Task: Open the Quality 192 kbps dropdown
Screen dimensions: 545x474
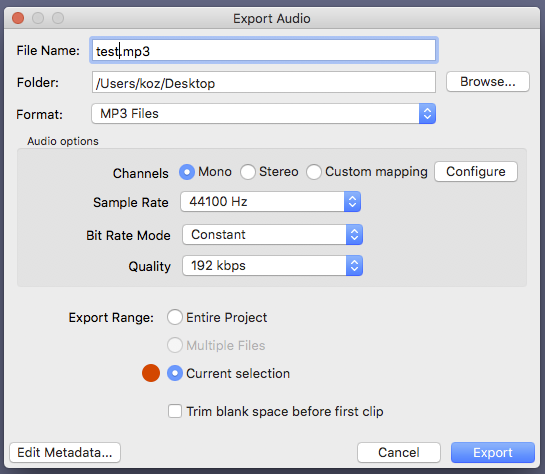Action: click(x=272, y=266)
